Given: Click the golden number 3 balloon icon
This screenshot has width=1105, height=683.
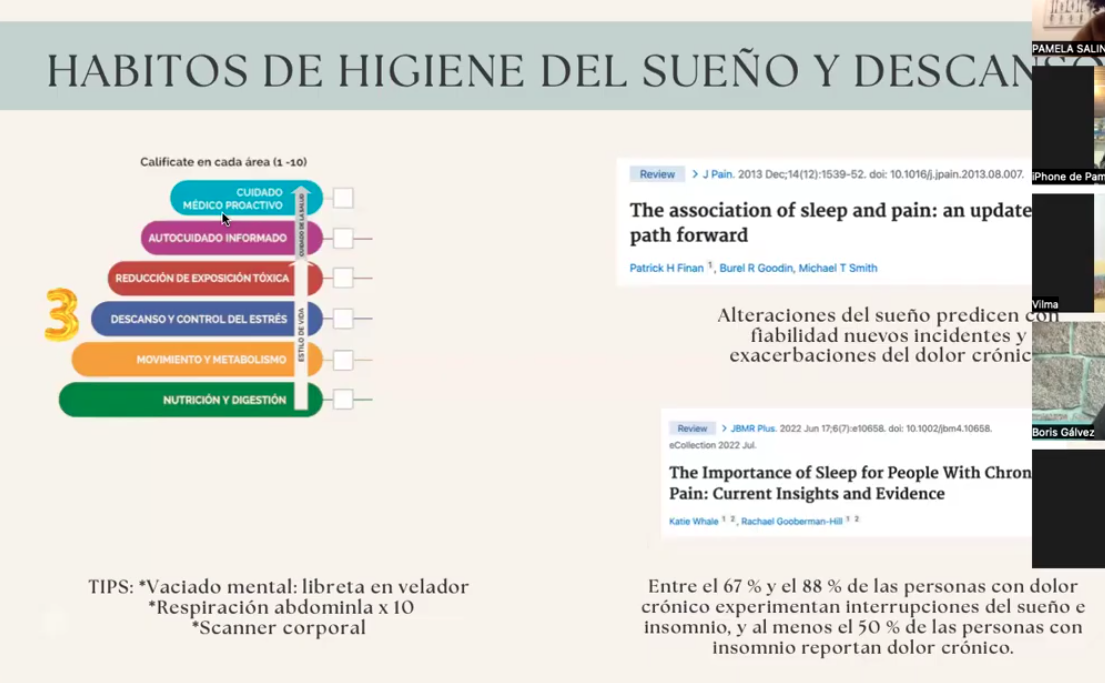Looking at the screenshot, I should point(62,314).
